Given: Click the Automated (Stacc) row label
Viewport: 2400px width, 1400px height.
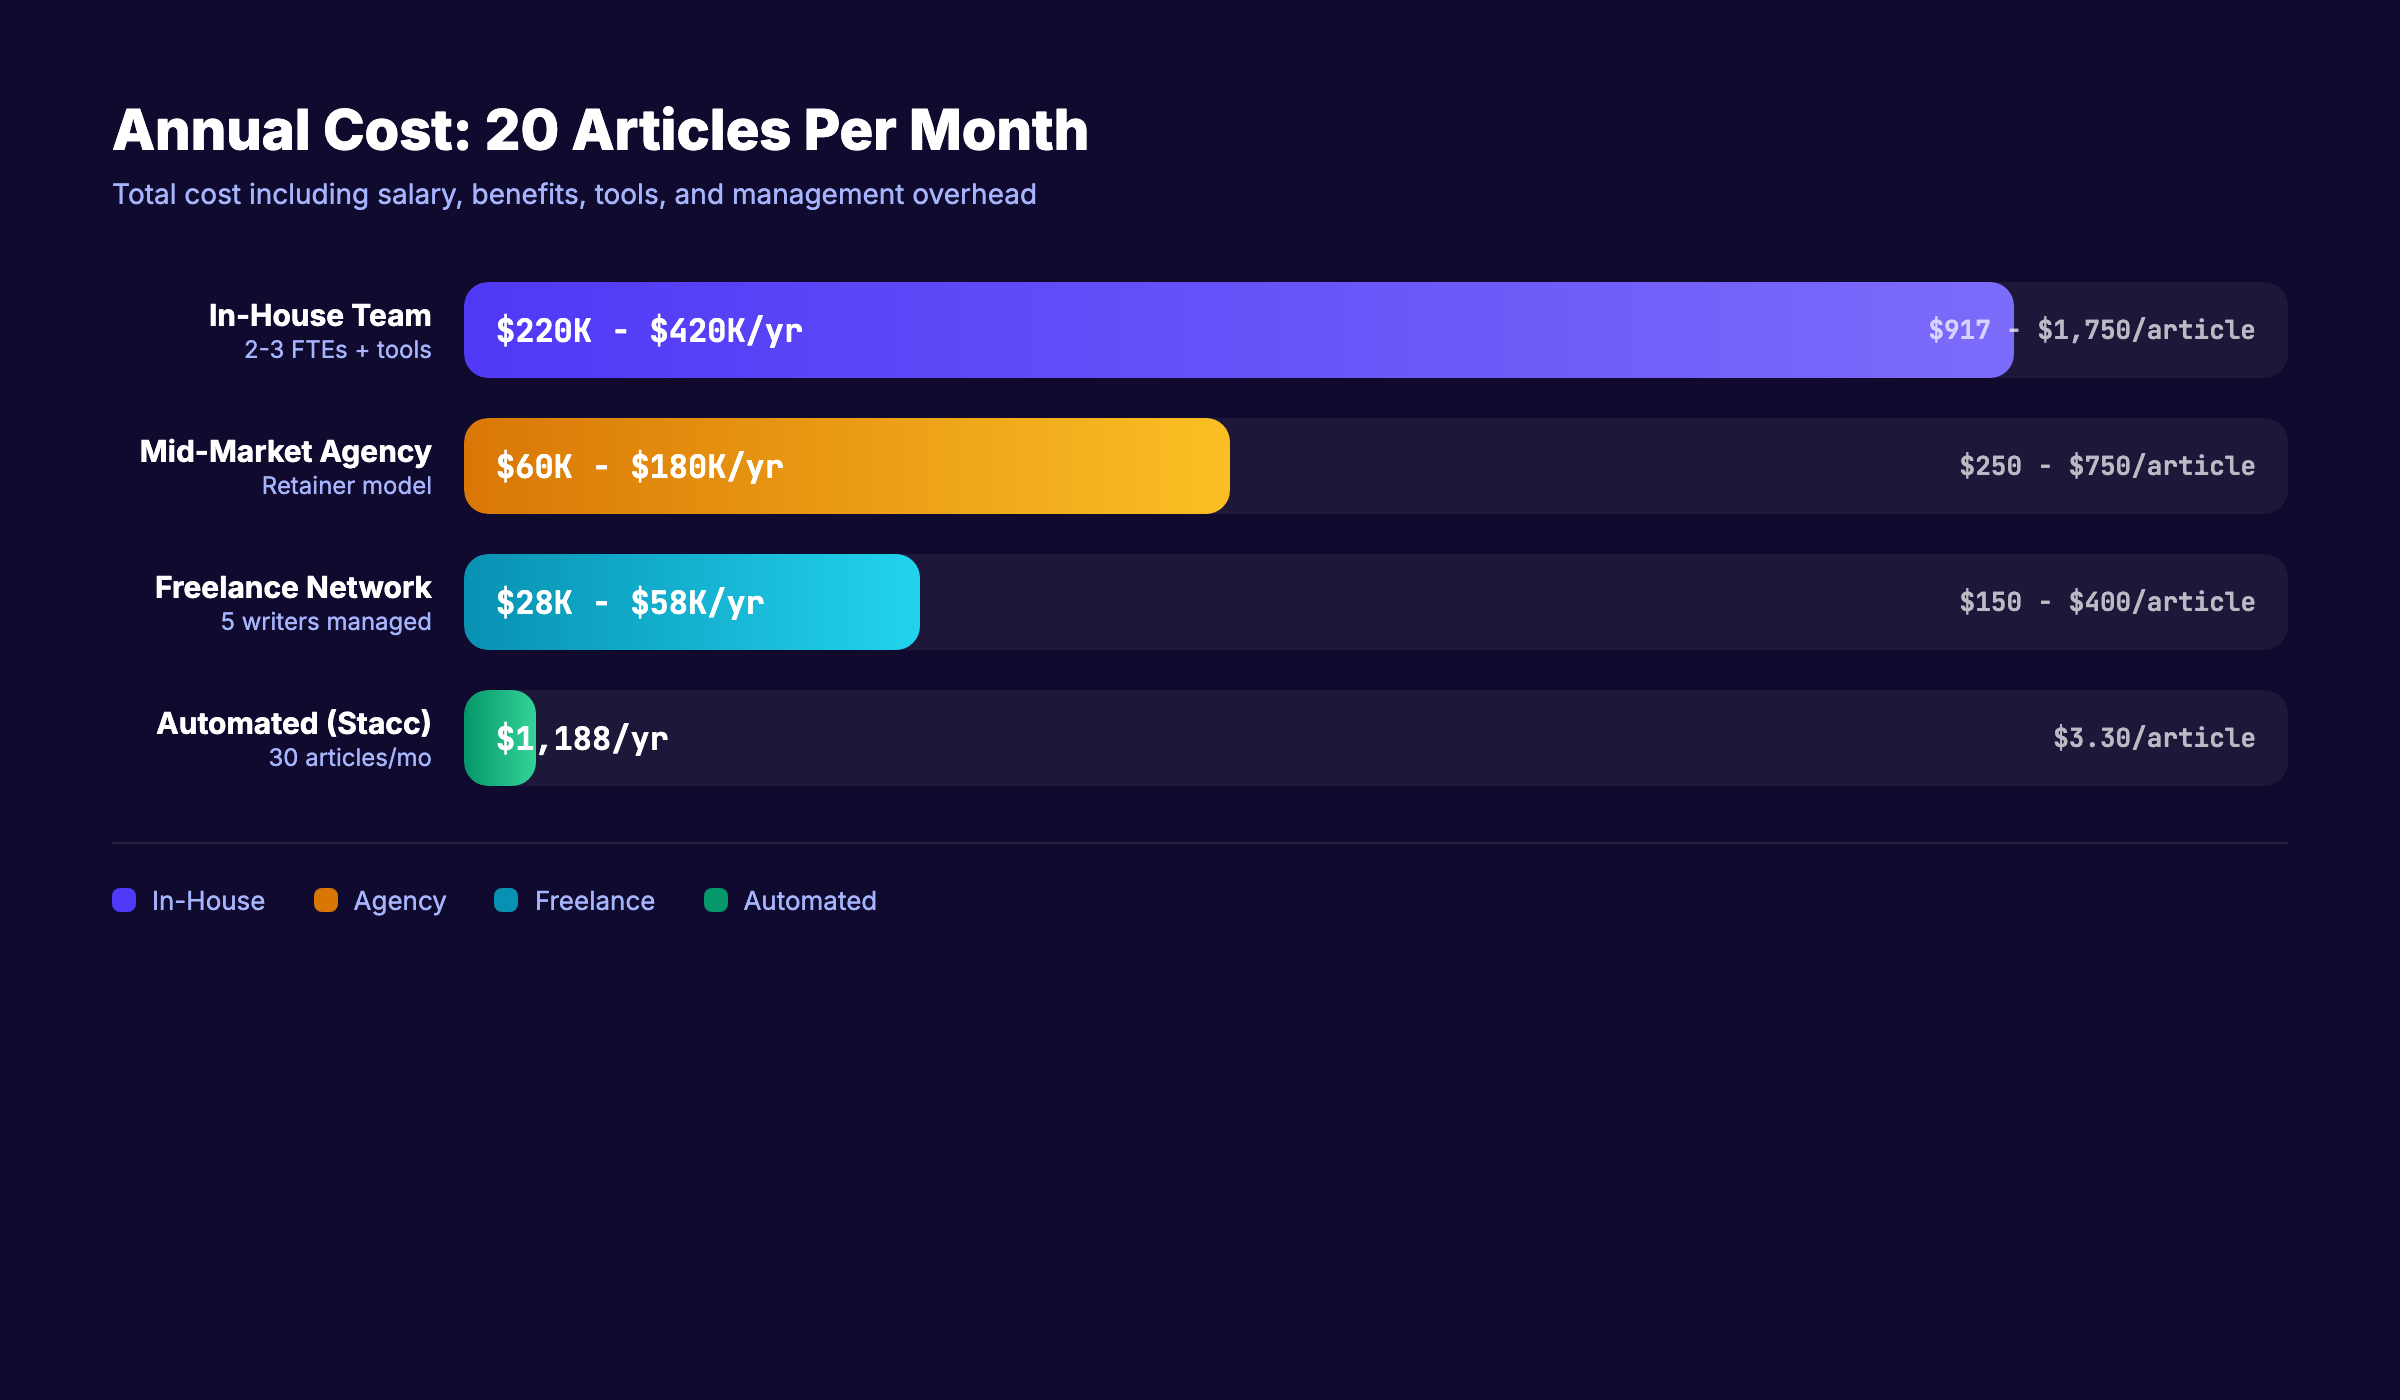Looking at the screenshot, I should tap(295, 723).
